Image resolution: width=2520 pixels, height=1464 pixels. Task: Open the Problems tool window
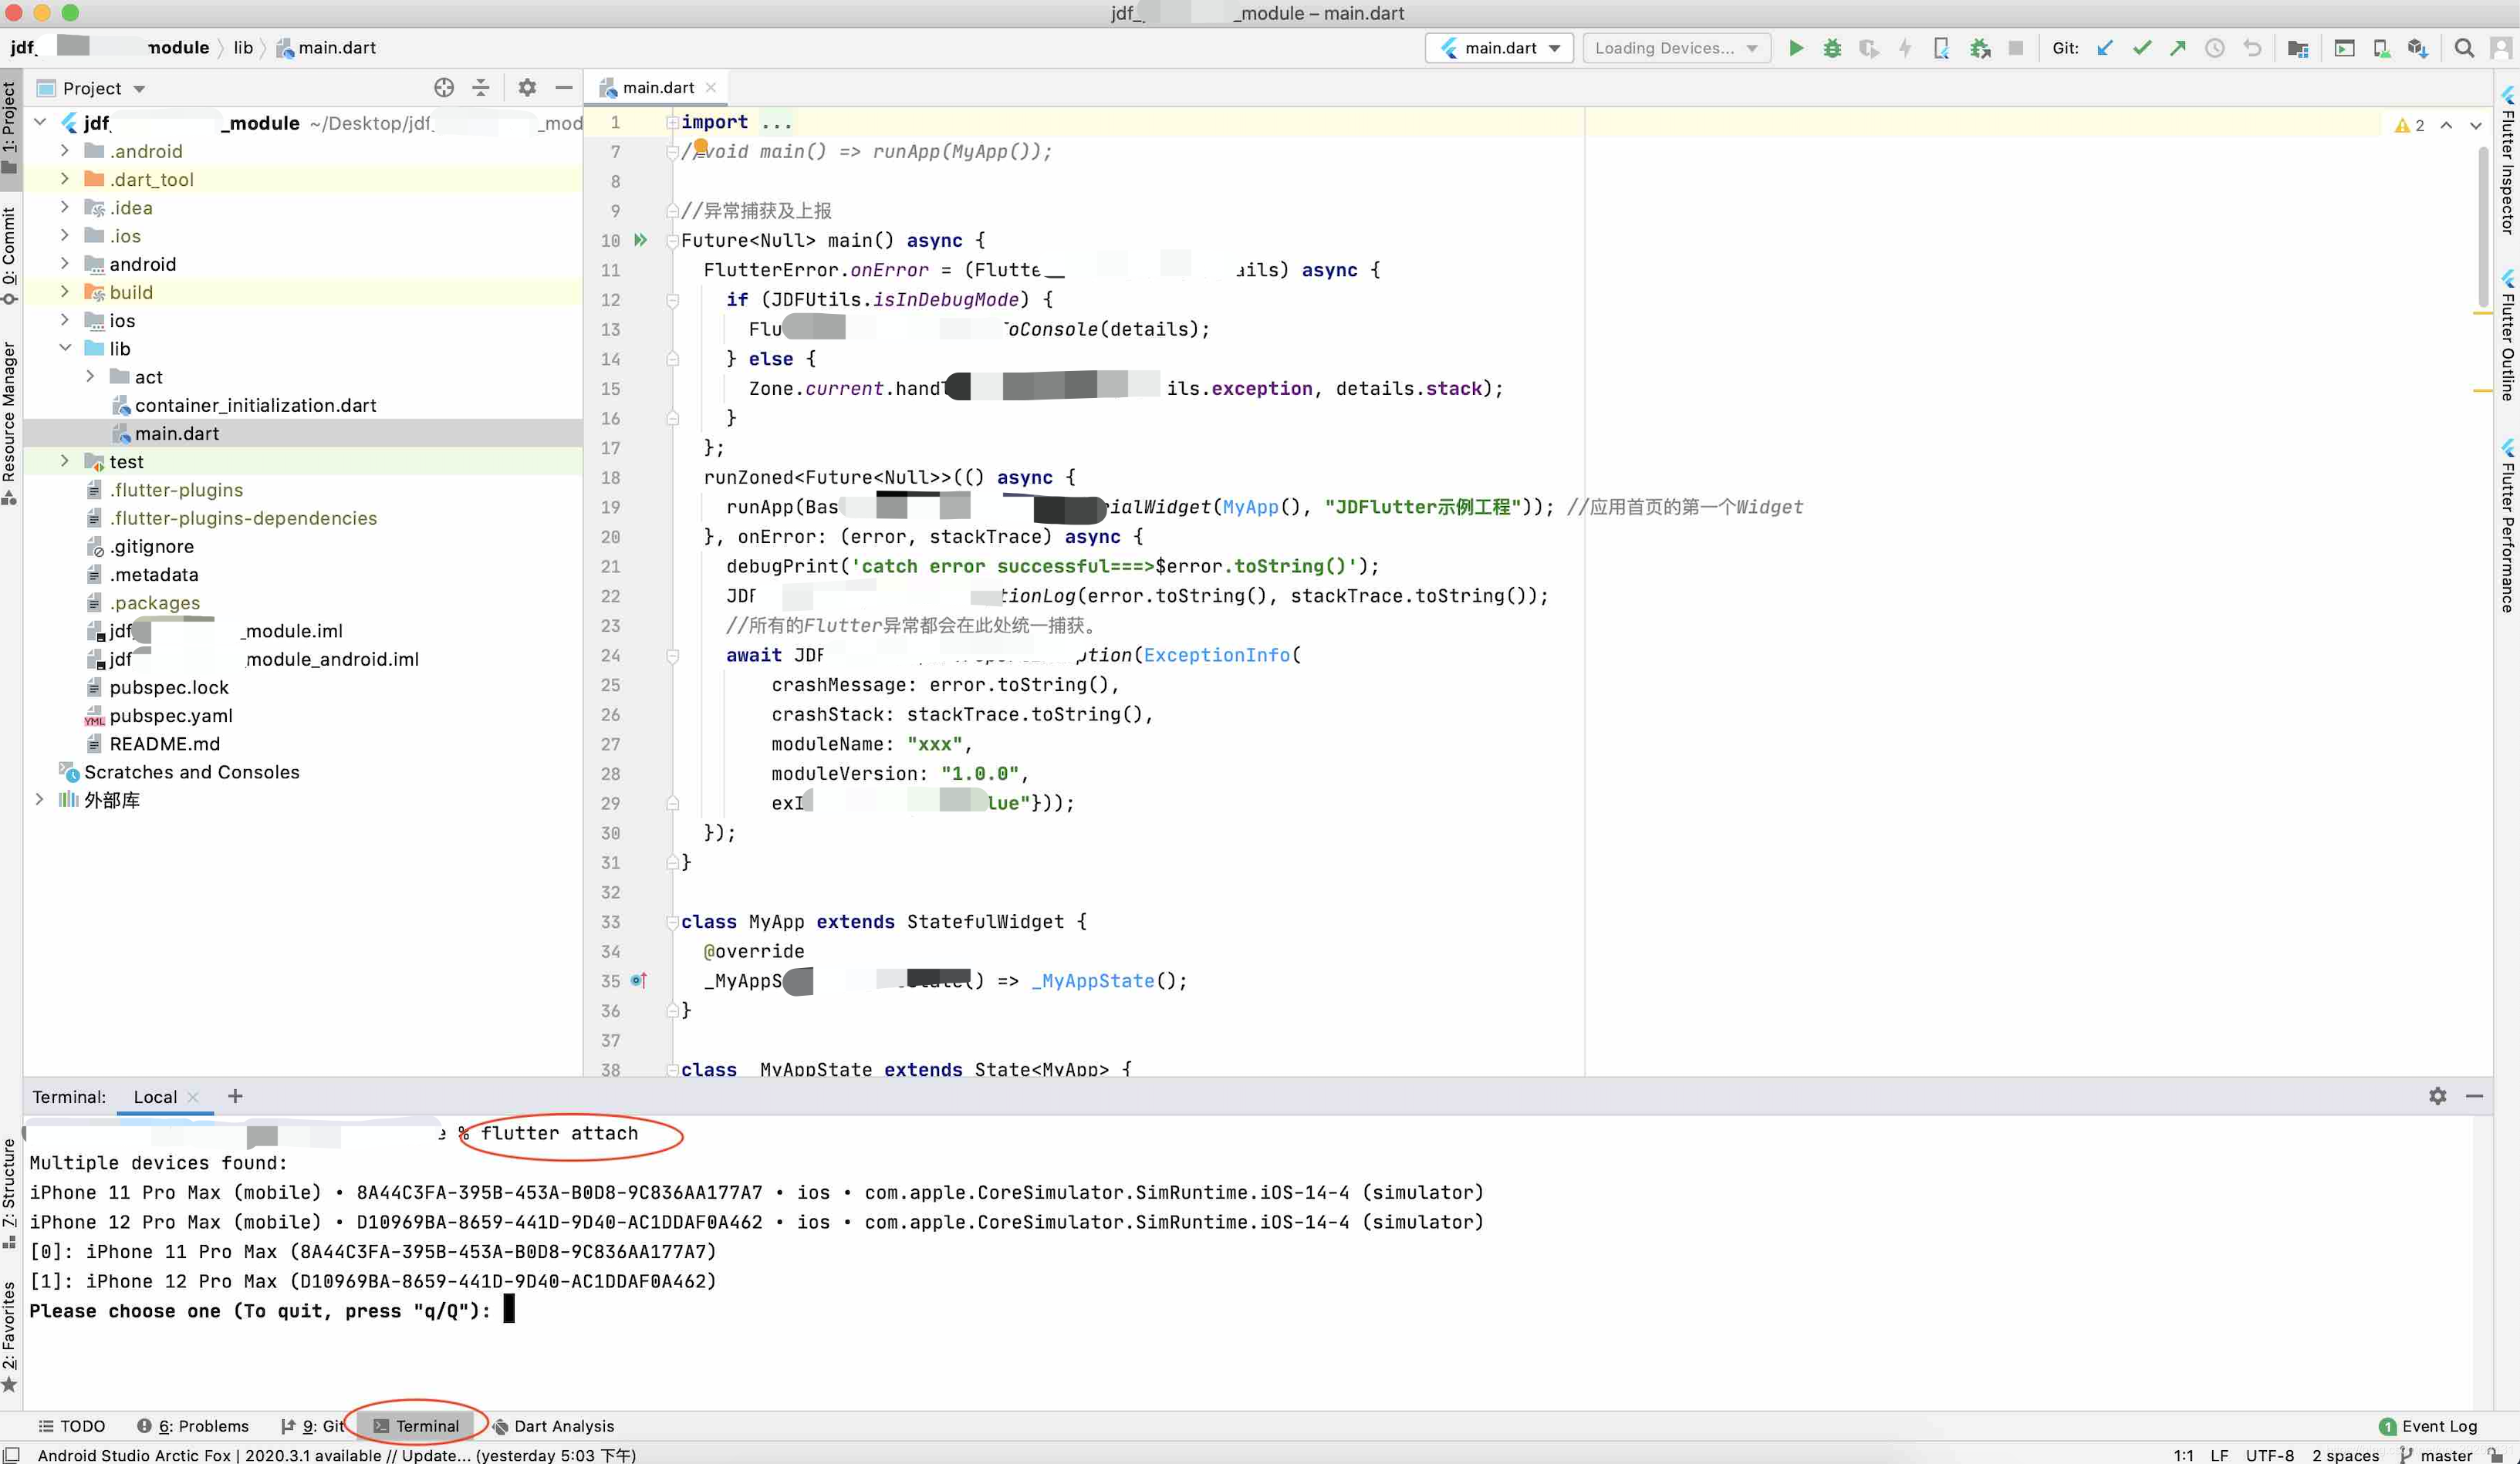pos(192,1426)
